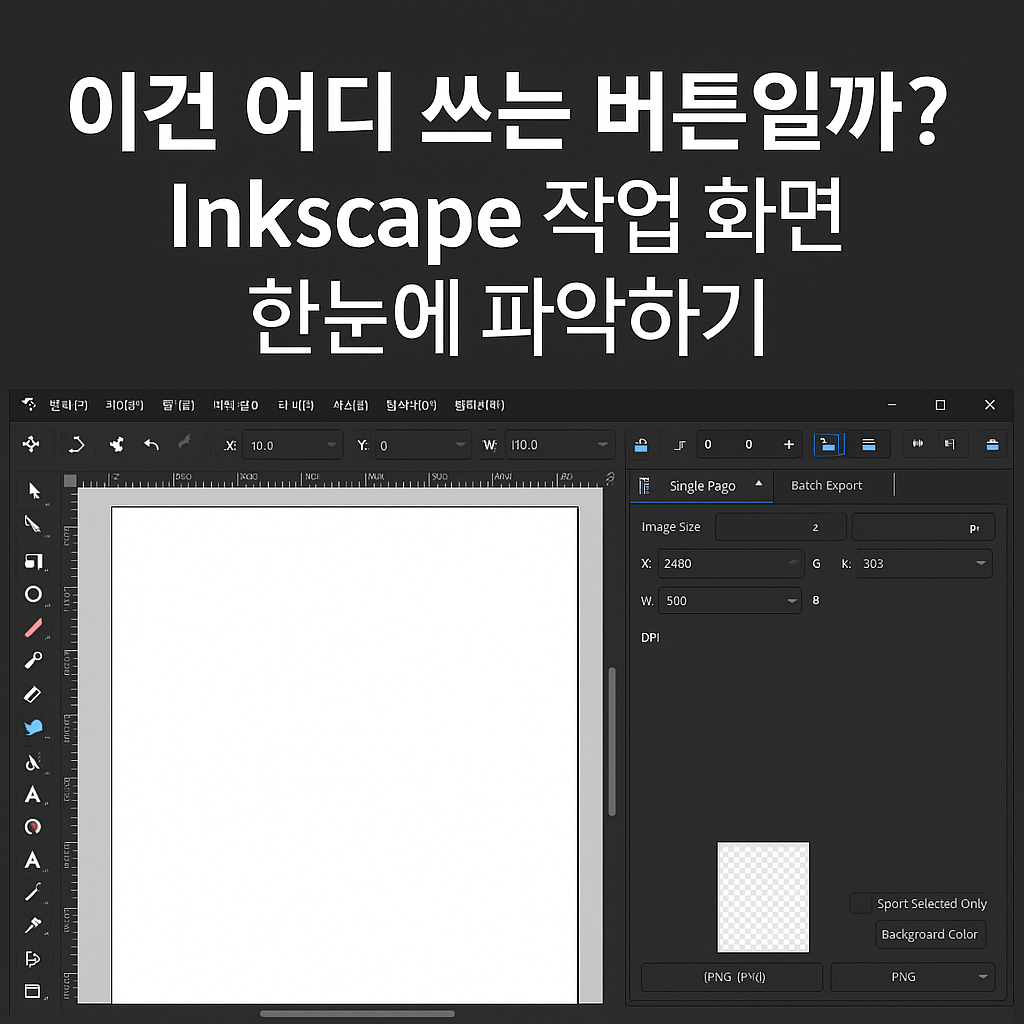
Task: Select the arrow Selector tool
Action: tap(34, 491)
